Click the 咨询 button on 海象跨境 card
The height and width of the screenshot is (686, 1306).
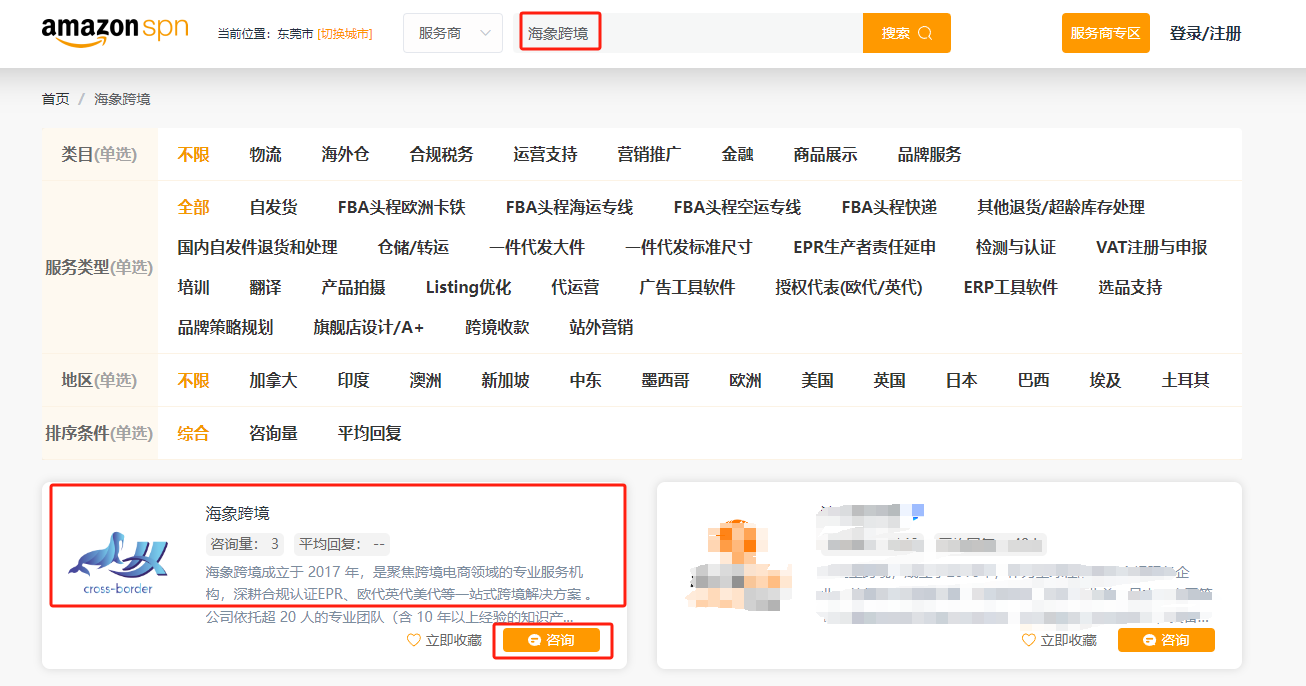[552, 640]
